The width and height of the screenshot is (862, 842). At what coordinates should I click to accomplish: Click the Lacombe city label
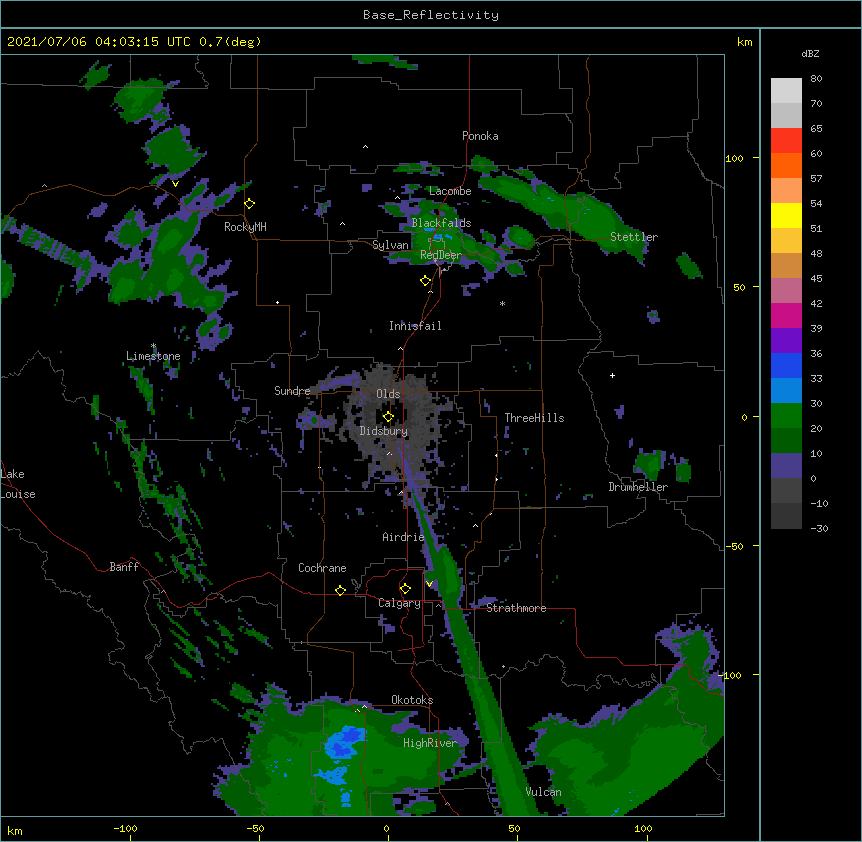(x=450, y=191)
